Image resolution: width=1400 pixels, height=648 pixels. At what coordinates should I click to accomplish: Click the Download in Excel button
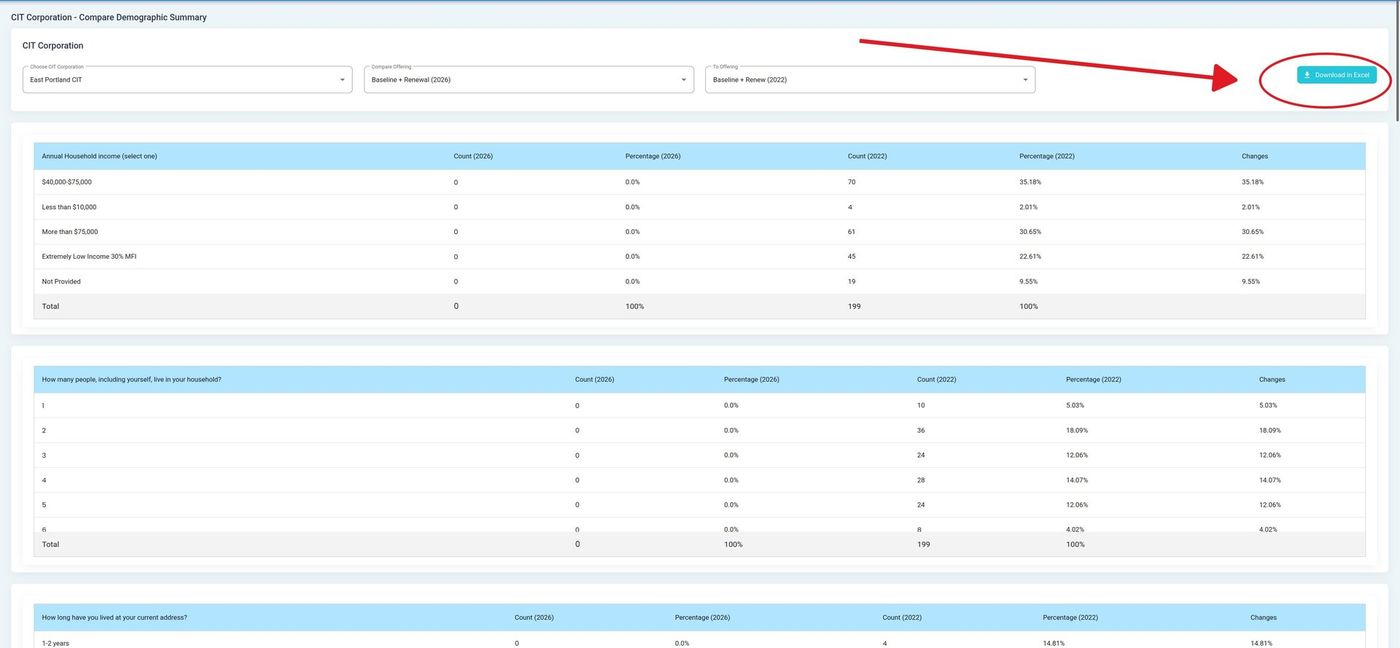(x=1336, y=75)
